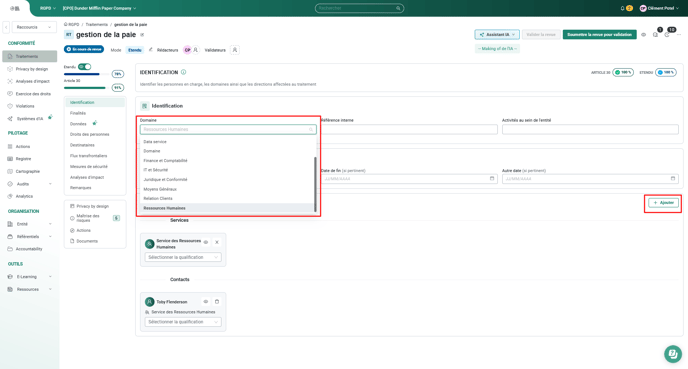Open Analyses d'impact in left sidebar

click(29, 81)
